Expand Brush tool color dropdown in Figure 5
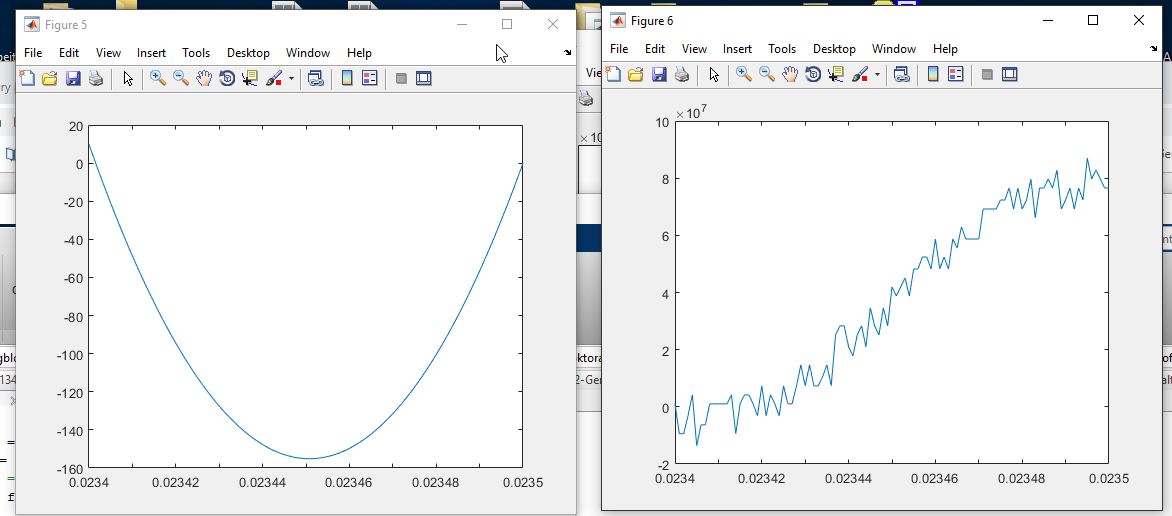This screenshot has width=1172, height=516. click(291, 78)
